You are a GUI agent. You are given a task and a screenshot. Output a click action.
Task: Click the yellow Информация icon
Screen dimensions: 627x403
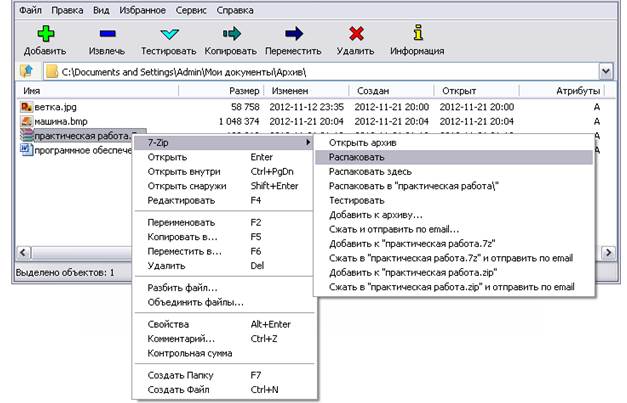(x=418, y=33)
